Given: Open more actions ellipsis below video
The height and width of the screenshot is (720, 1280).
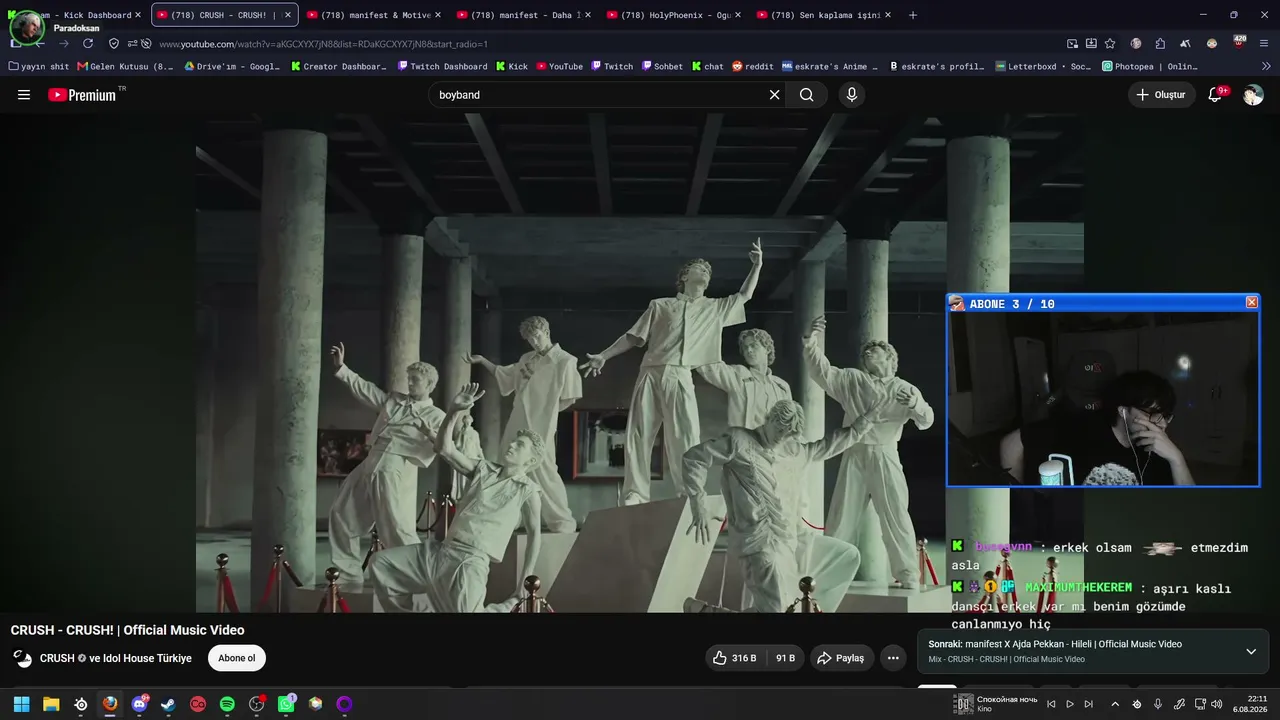Looking at the screenshot, I should [893, 658].
